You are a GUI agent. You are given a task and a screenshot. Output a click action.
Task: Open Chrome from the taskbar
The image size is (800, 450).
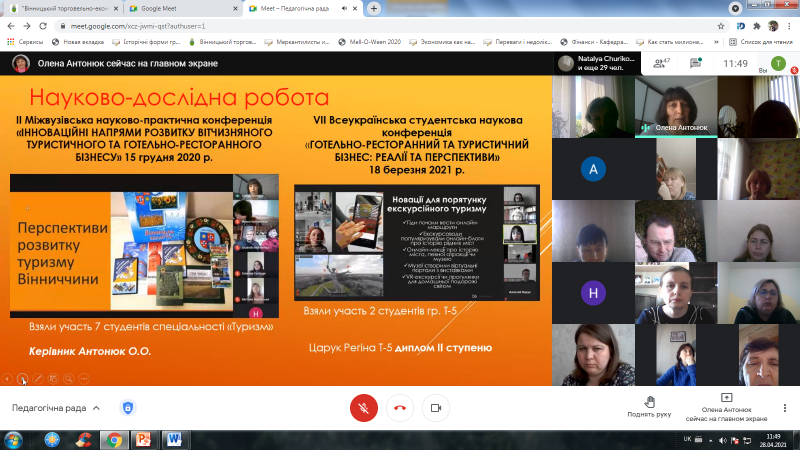pos(114,440)
